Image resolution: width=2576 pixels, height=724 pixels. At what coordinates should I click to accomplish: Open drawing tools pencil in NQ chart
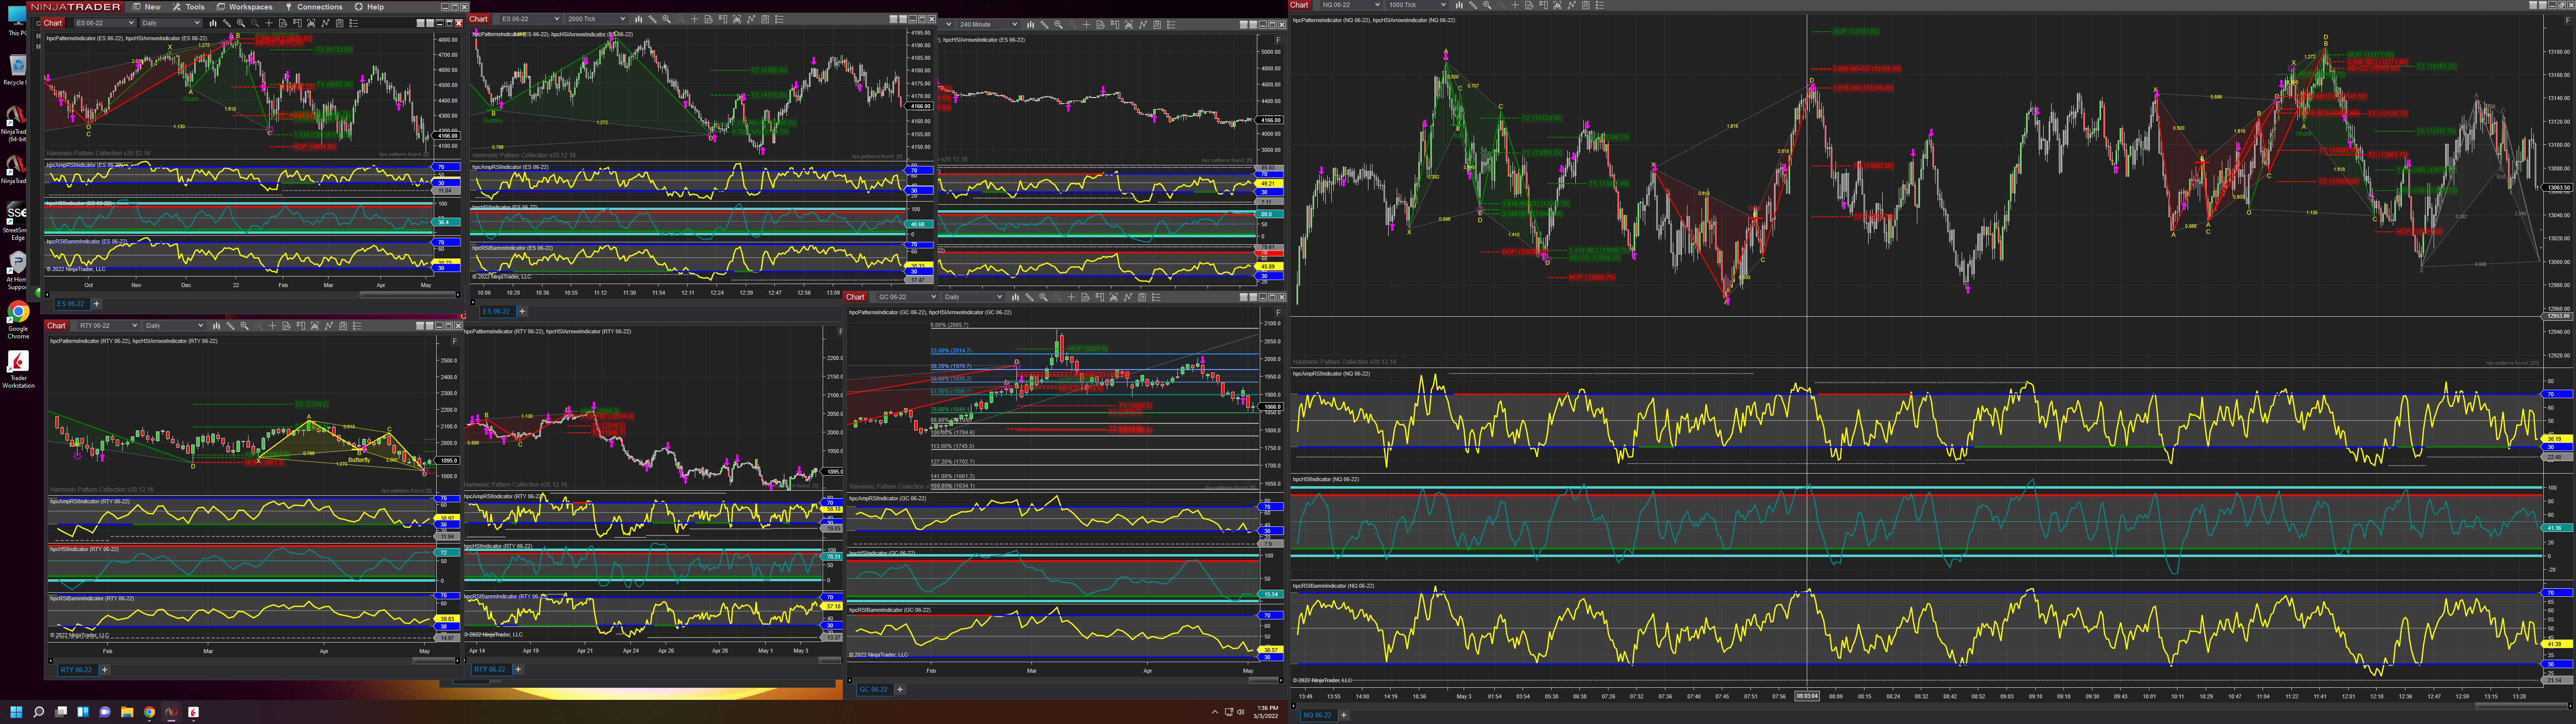point(1473,5)
